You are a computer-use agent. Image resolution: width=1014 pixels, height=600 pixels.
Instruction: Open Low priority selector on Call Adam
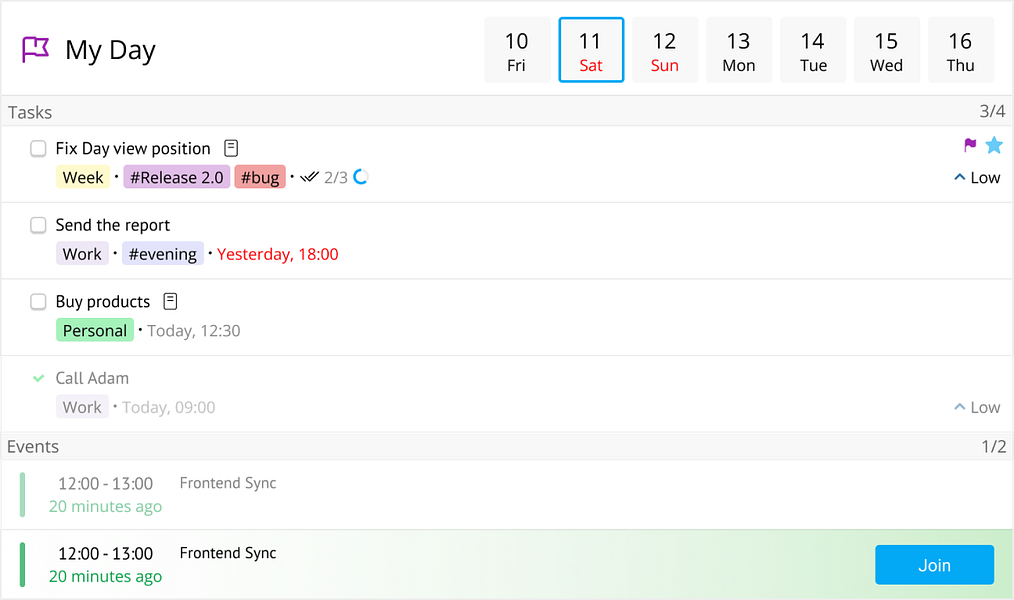click(977, 407)
